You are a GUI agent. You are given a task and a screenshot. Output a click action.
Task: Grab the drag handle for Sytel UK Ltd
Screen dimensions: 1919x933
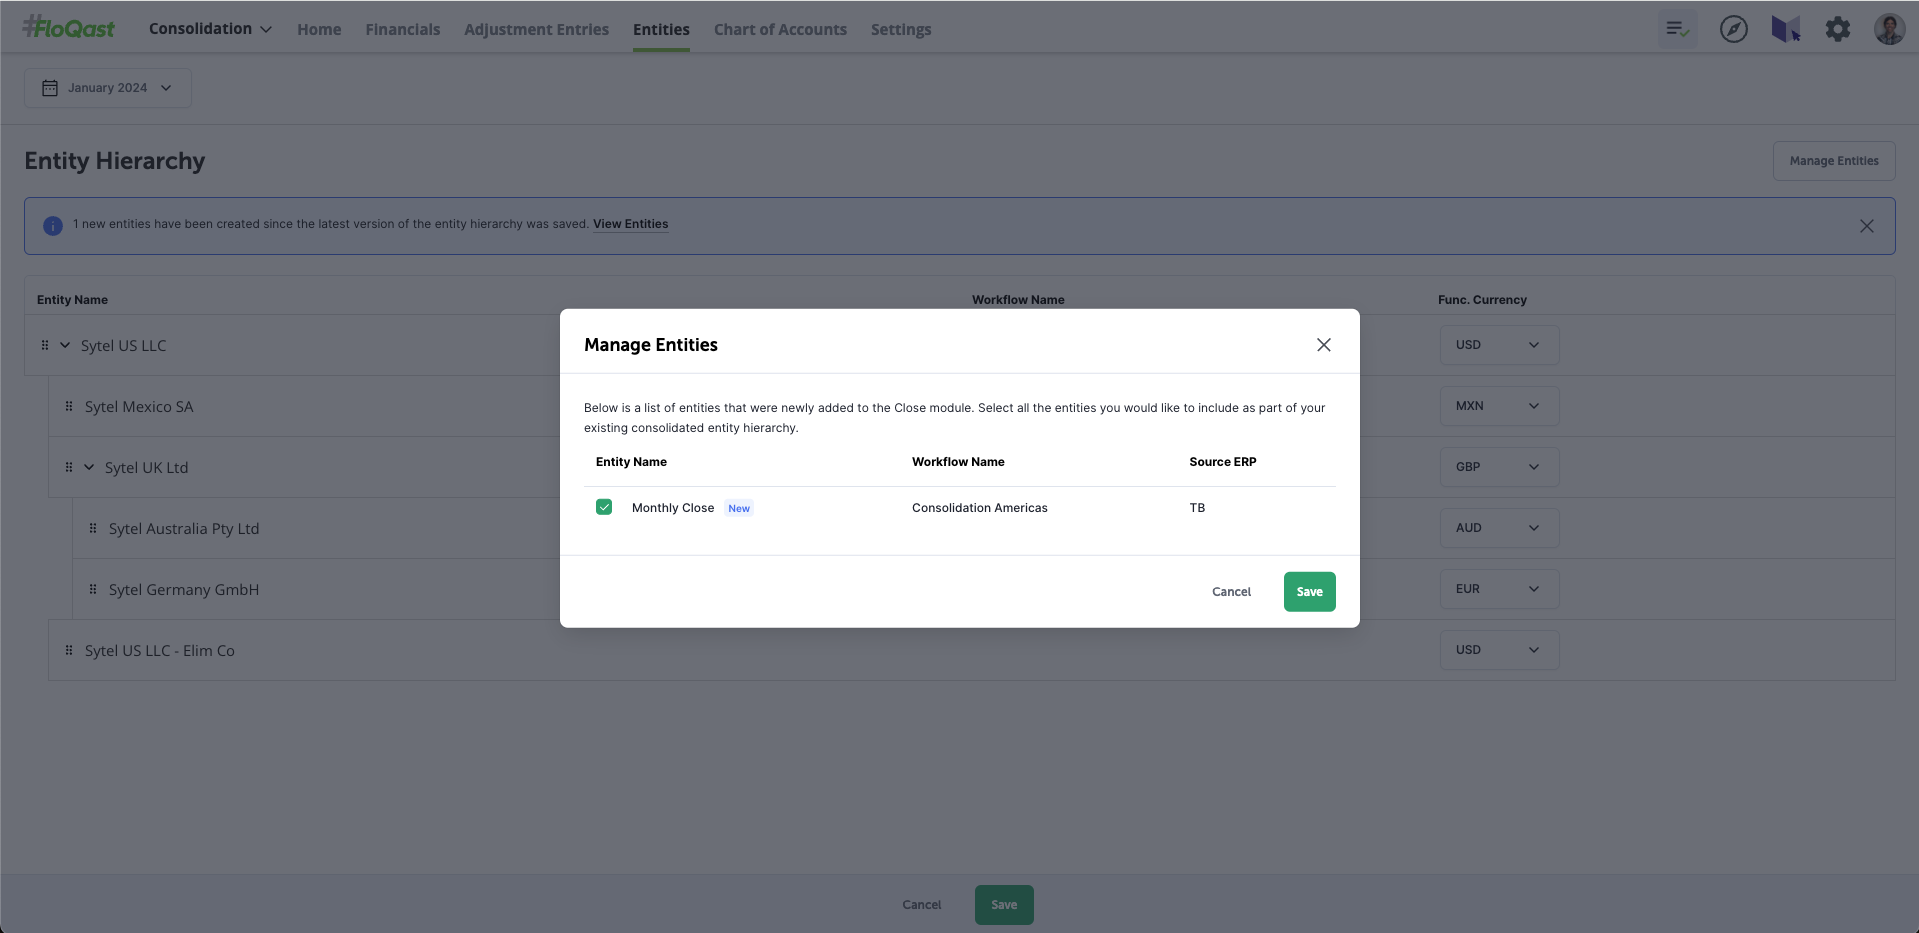click(69, 467)
